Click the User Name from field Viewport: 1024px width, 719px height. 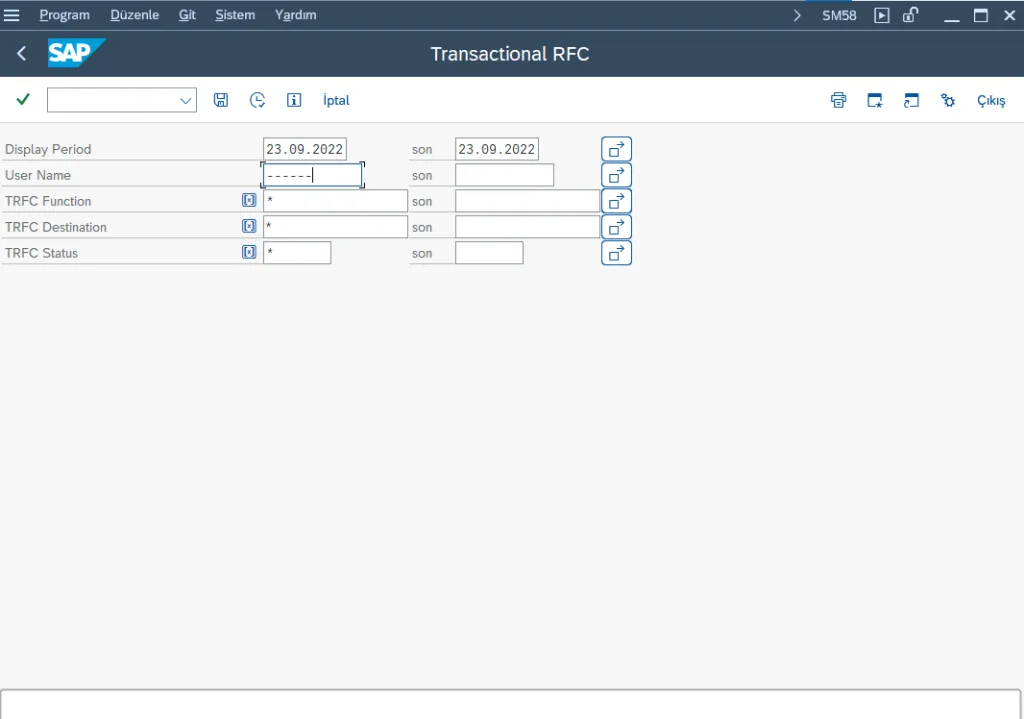point(312,175)
